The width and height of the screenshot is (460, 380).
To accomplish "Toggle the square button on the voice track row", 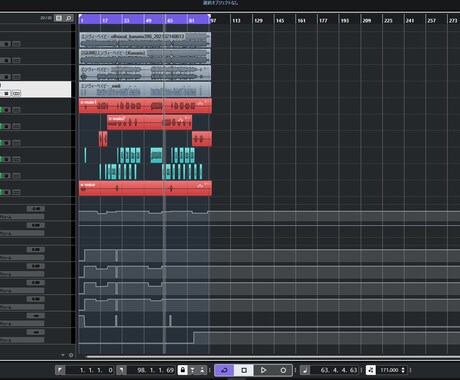I will coord(6,192).
